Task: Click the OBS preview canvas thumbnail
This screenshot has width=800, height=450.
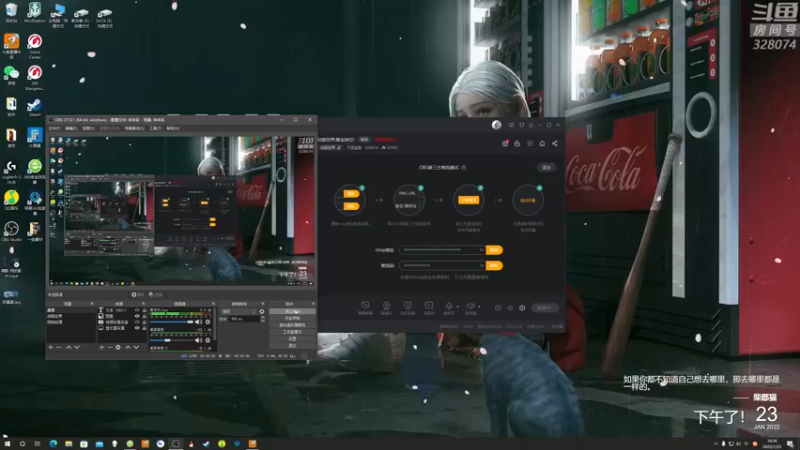Action: click(182, 211)
